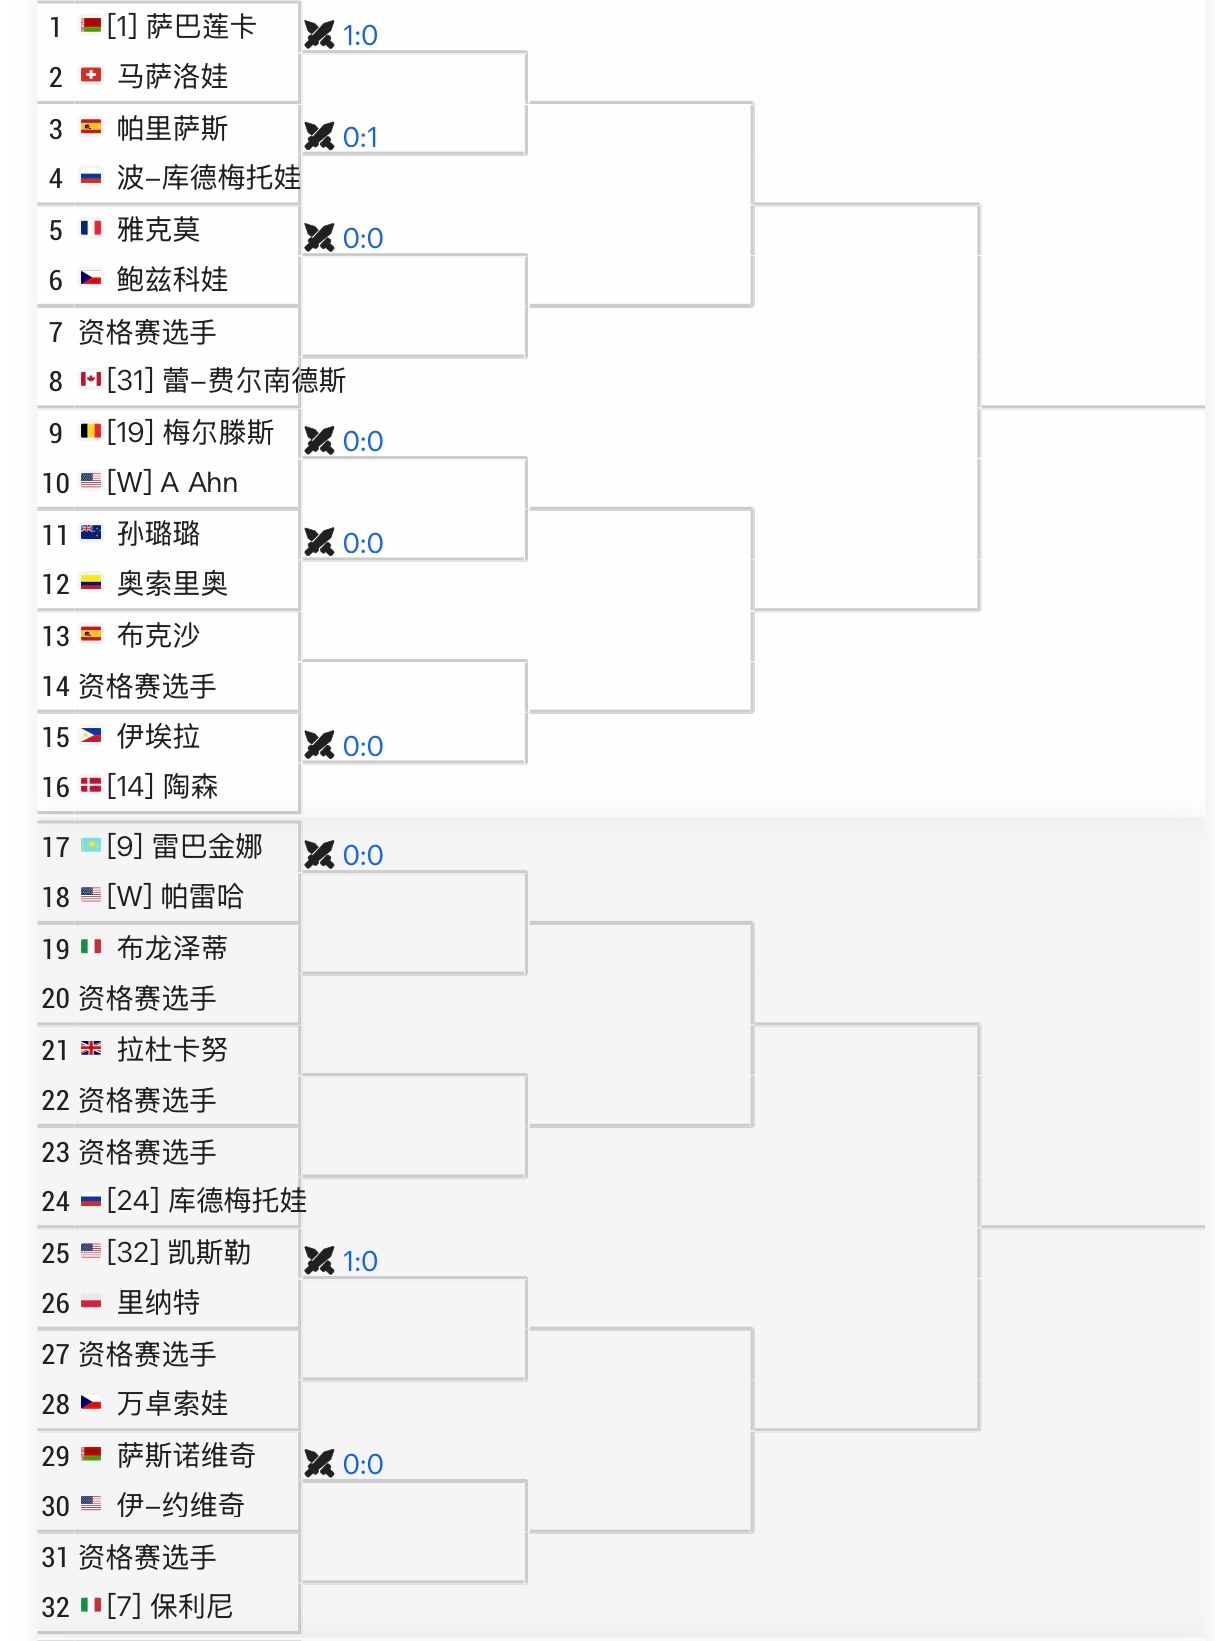This screenshot has height=1641, width=1215.
Task: Select player [14] 陶森
Action: [x=168, y=787]
